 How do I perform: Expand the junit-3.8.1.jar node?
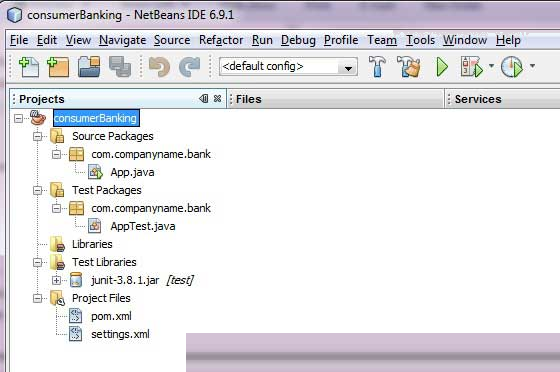pyautogui.click(x=56, y=280)
